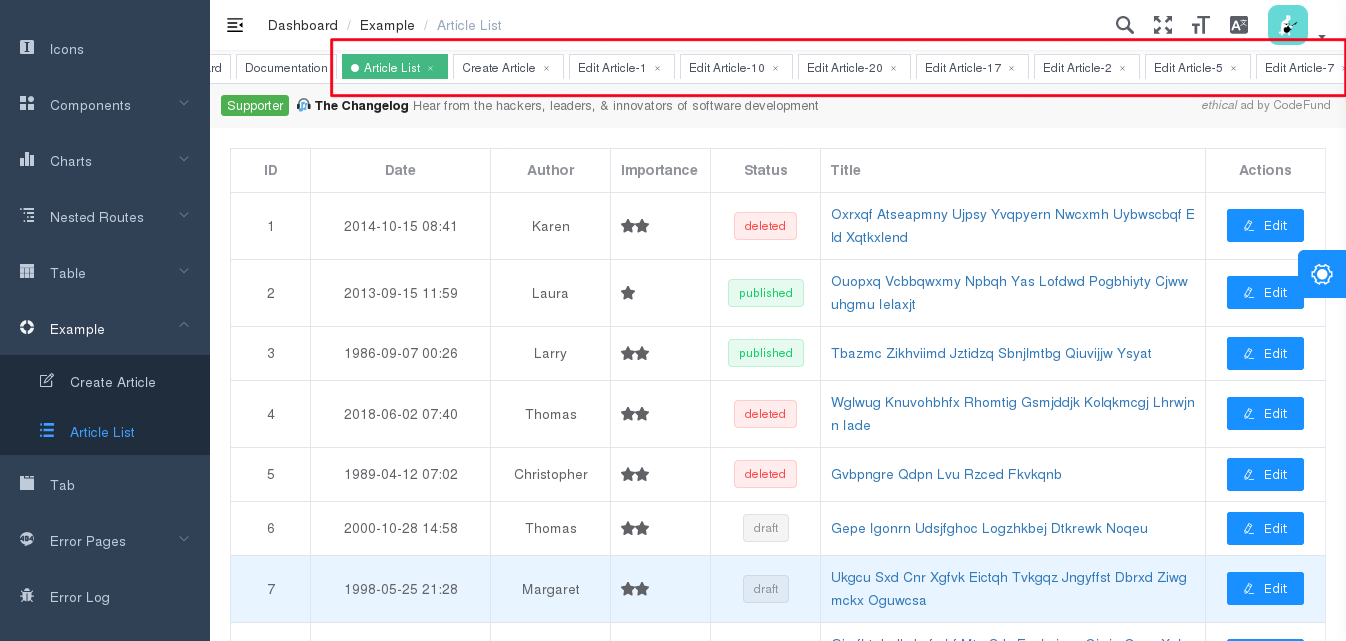
Task: Click Edit on Karen's deleted article
Action: pos(1265,225)
